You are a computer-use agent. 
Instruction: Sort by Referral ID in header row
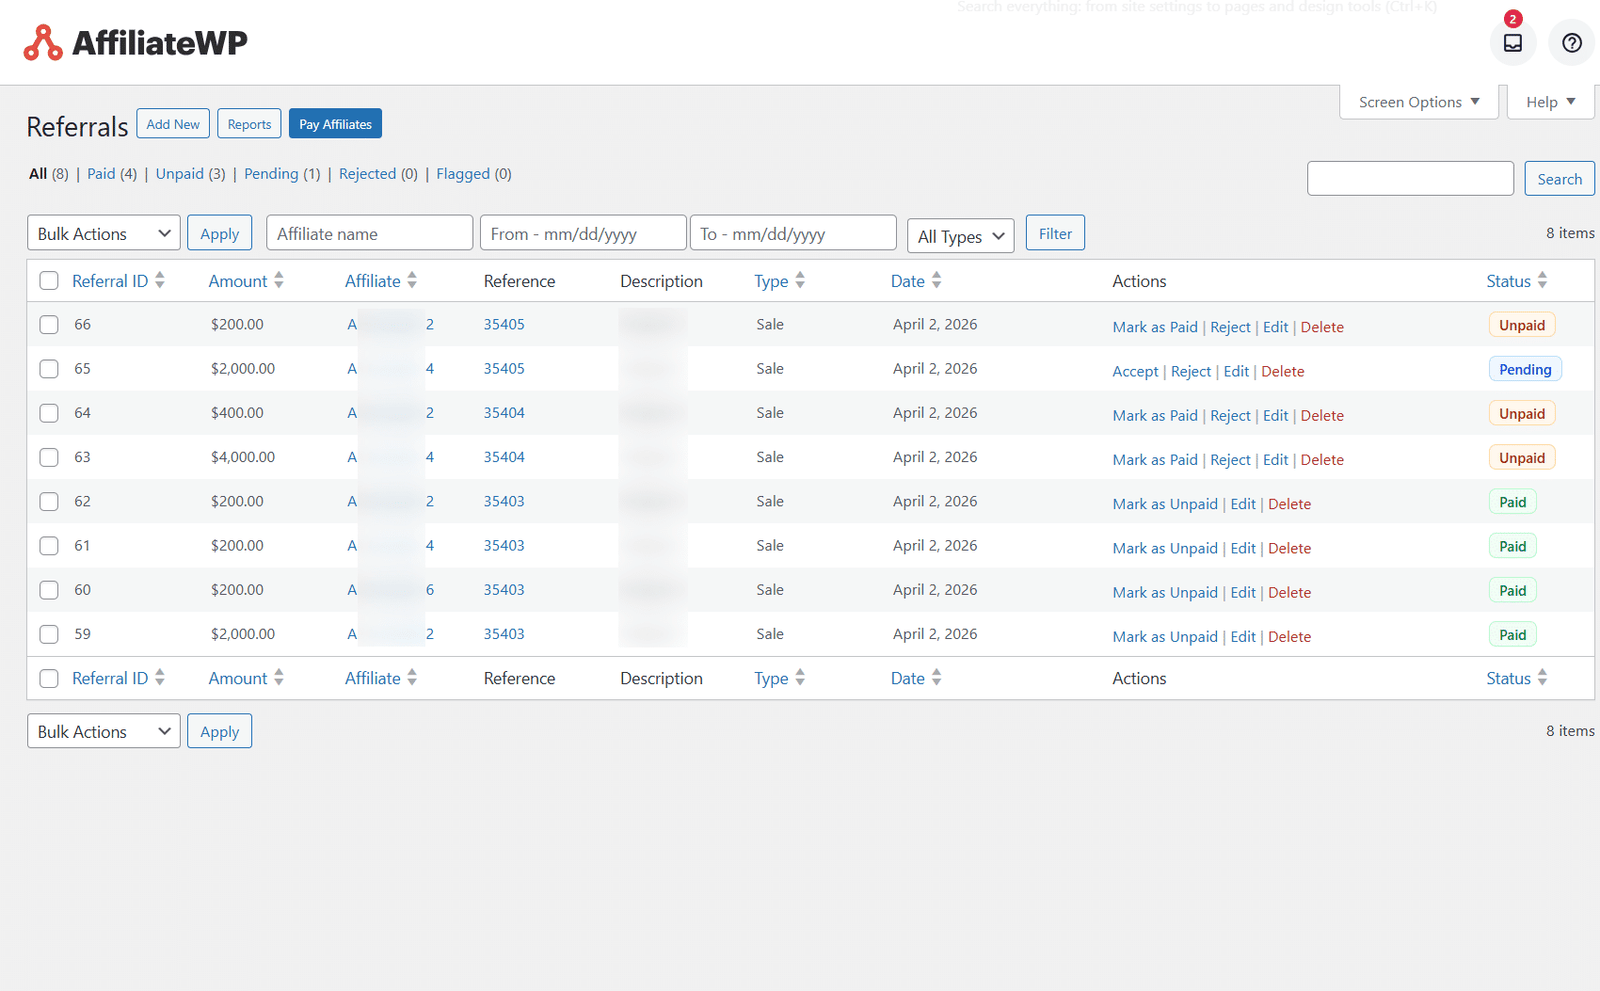click(x=118, y=281)
